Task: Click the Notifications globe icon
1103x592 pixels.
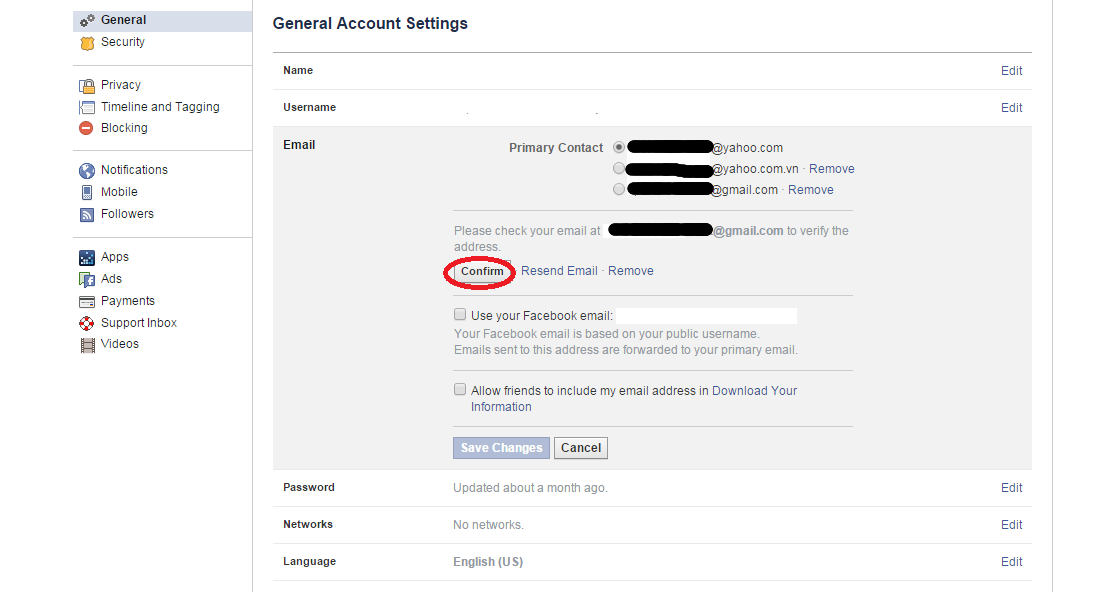Action: tap(87, 171)
